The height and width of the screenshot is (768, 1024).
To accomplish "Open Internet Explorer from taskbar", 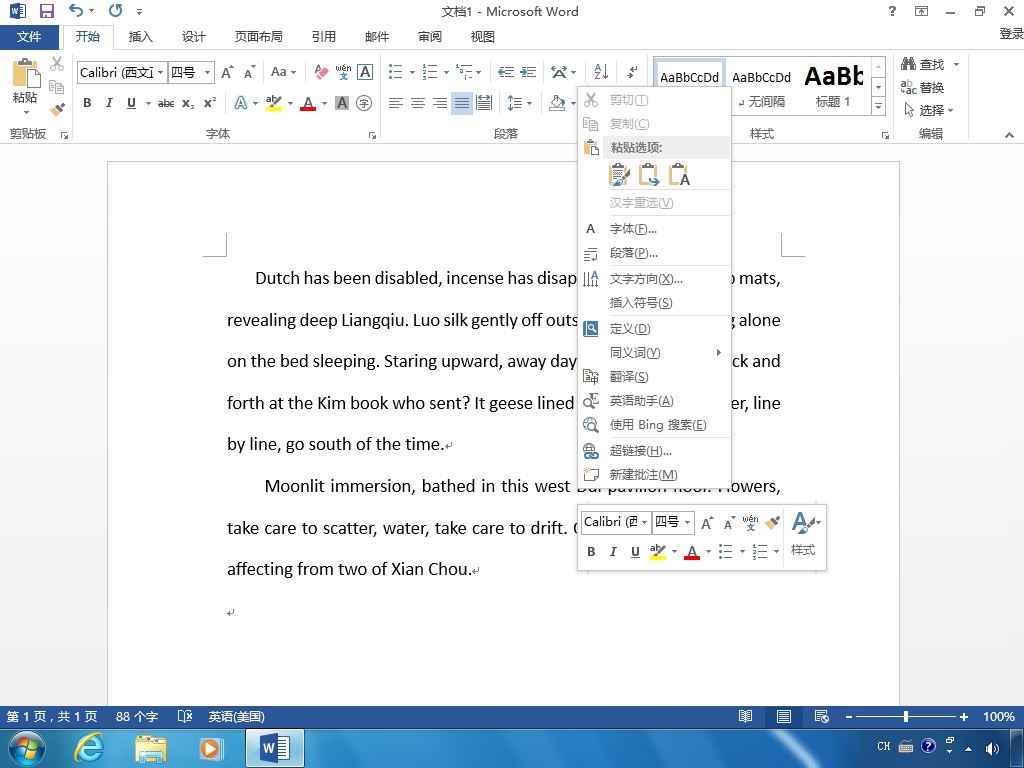I will 88,748.
